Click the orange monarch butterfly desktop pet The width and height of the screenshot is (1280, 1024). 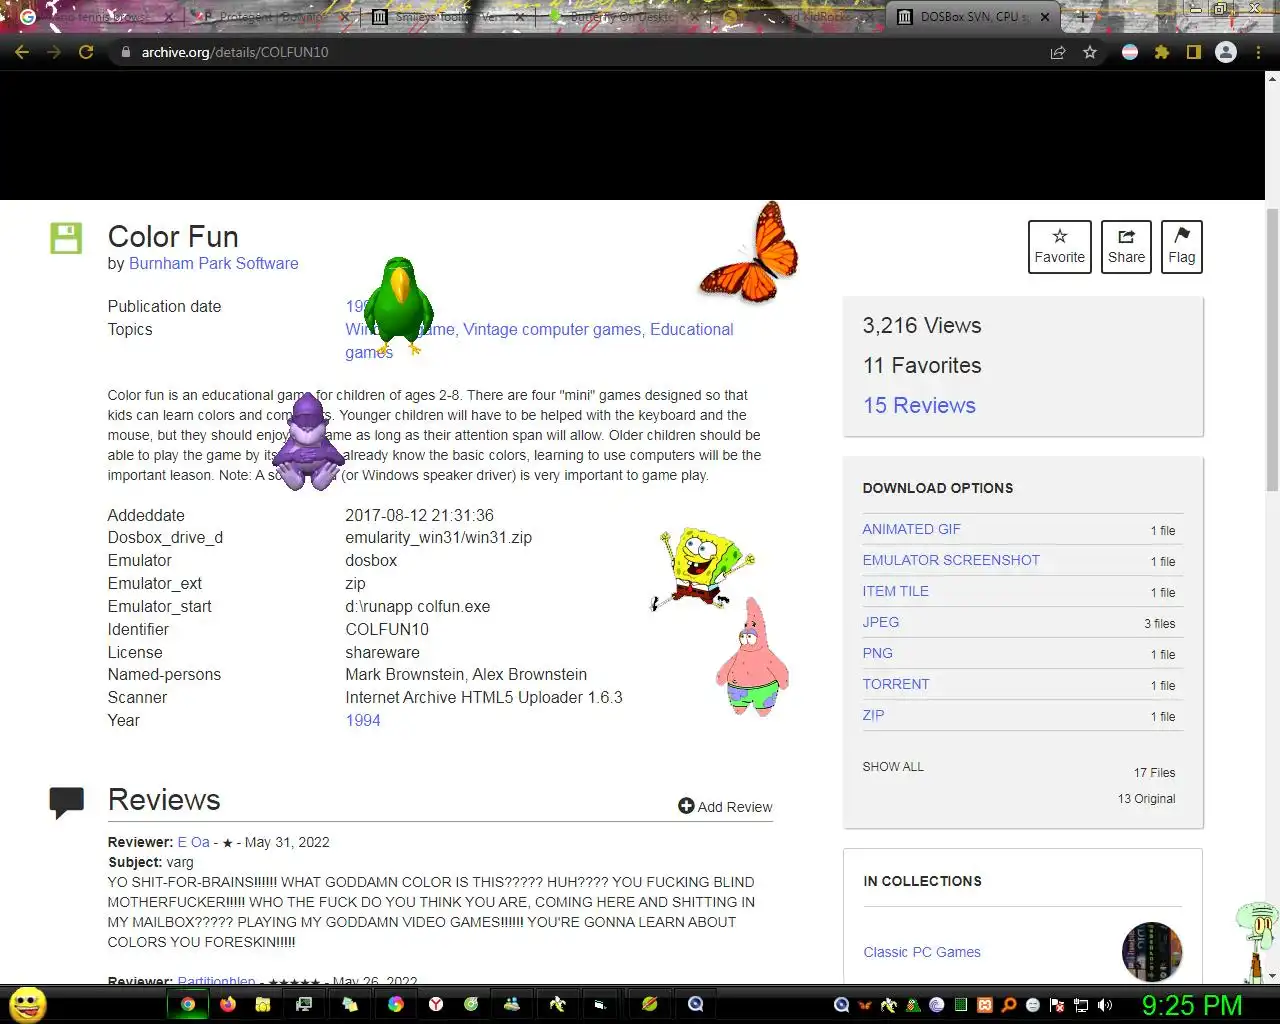[x=751, y=252]
